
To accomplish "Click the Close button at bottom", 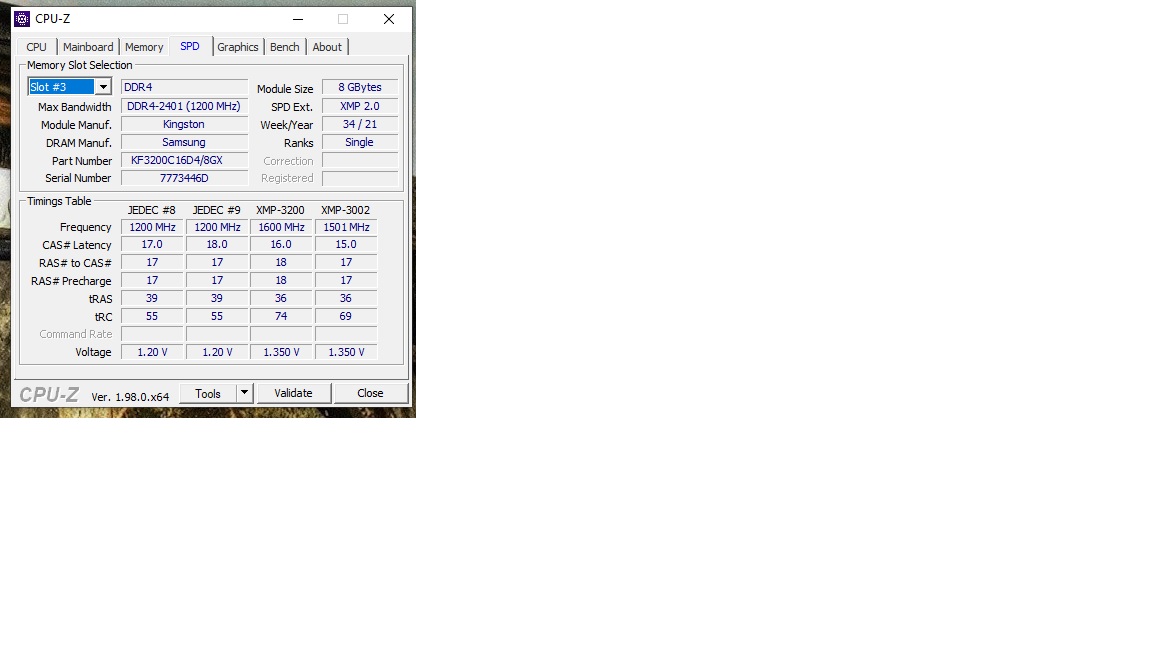I will pos(370,393).
